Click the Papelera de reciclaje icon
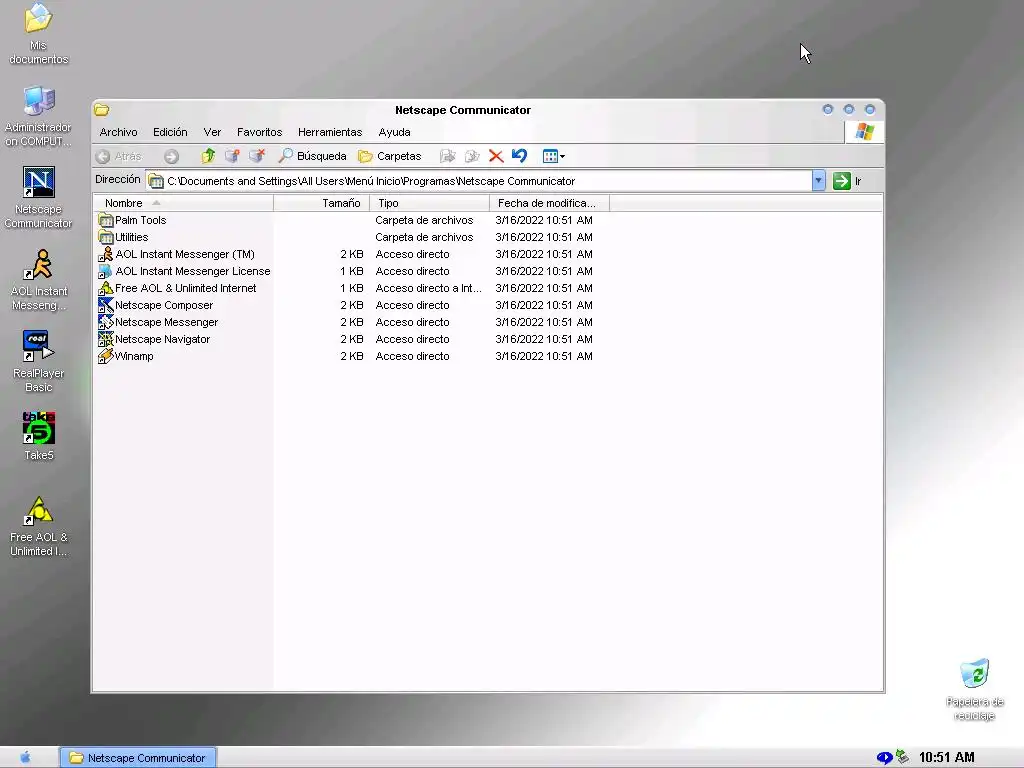Image resolution: width=1024 pixels, height=768 pixels. [974, 690]
